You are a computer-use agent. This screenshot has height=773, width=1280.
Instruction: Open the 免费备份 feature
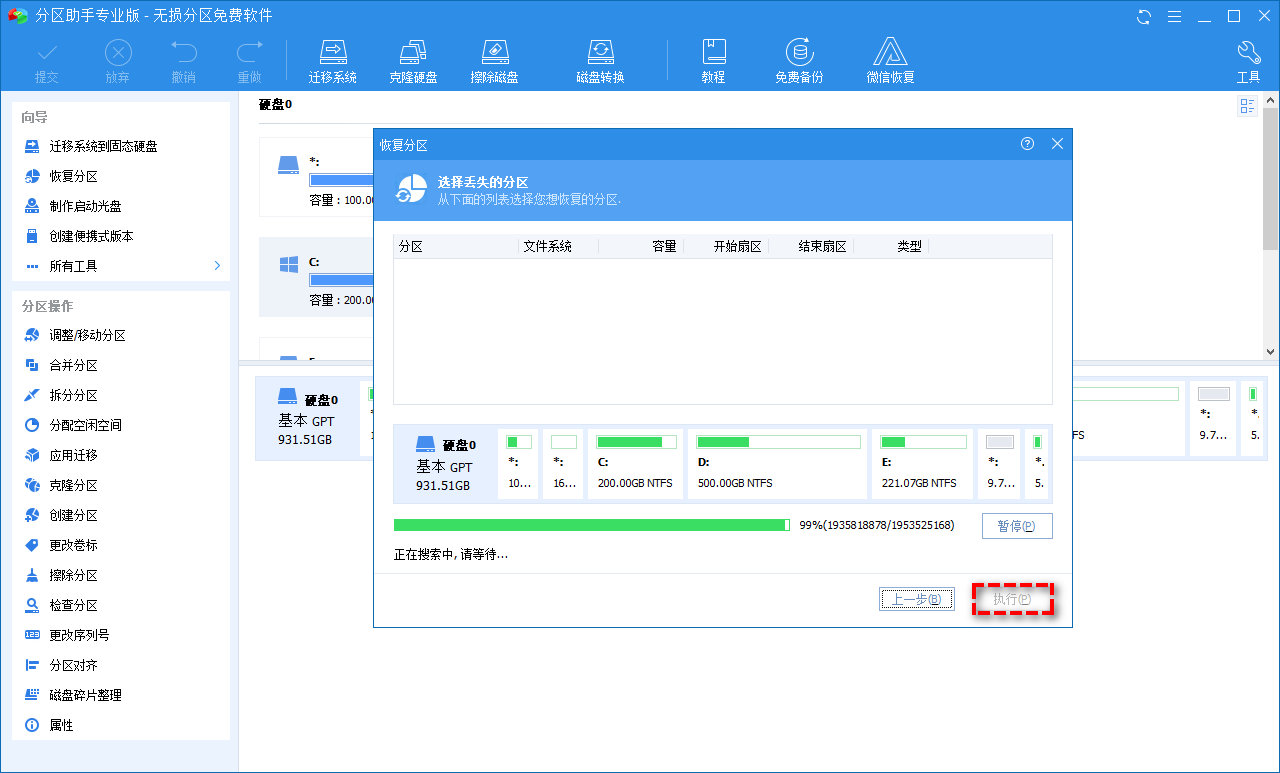[x=798, y=59]
